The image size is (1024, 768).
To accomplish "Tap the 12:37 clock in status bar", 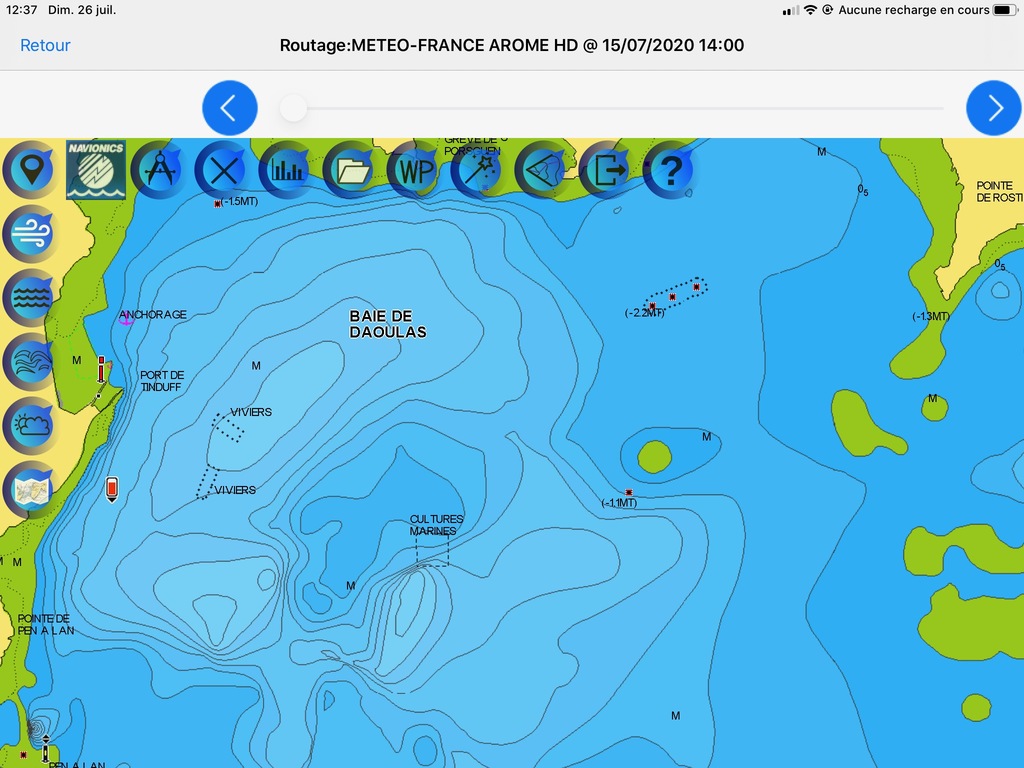I will pos(22,10).
